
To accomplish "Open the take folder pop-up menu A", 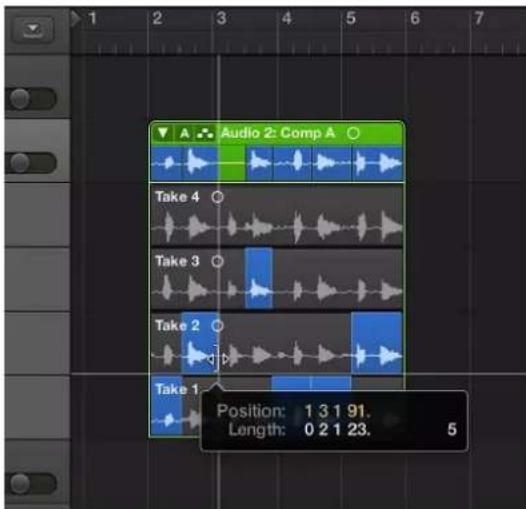I will click(184, 134).
